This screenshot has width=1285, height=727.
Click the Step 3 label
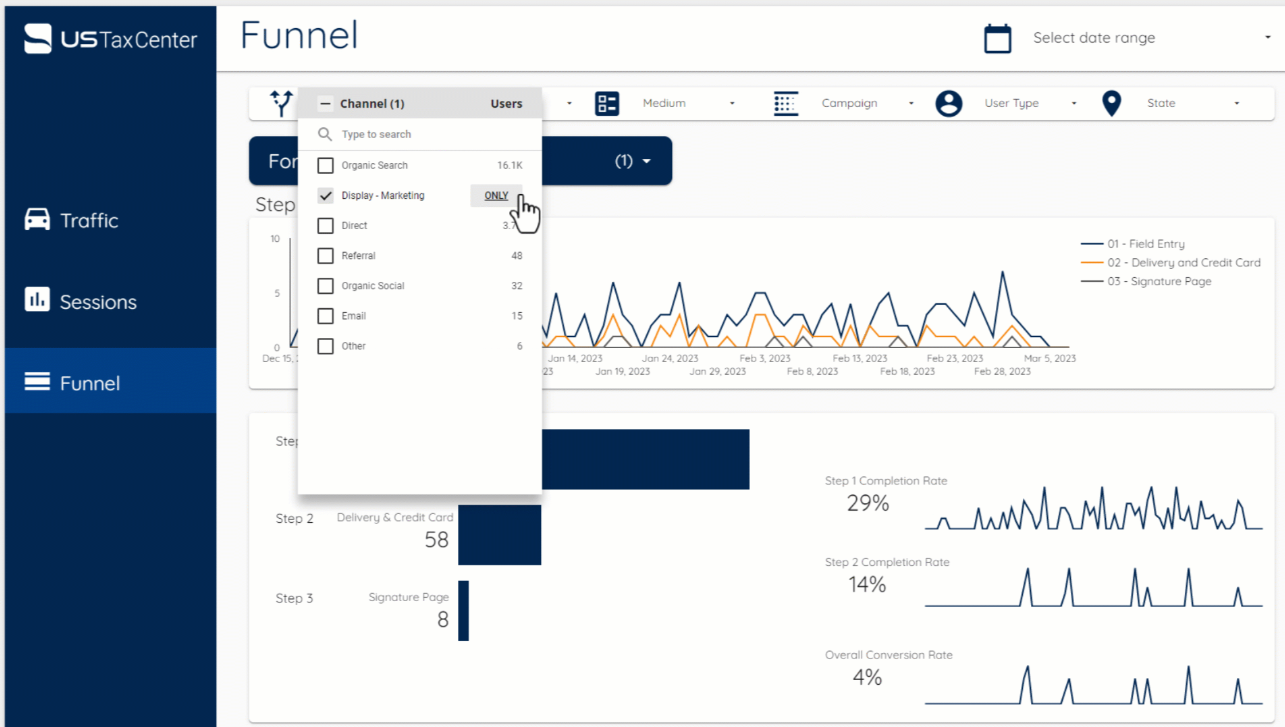click(294, 598)
